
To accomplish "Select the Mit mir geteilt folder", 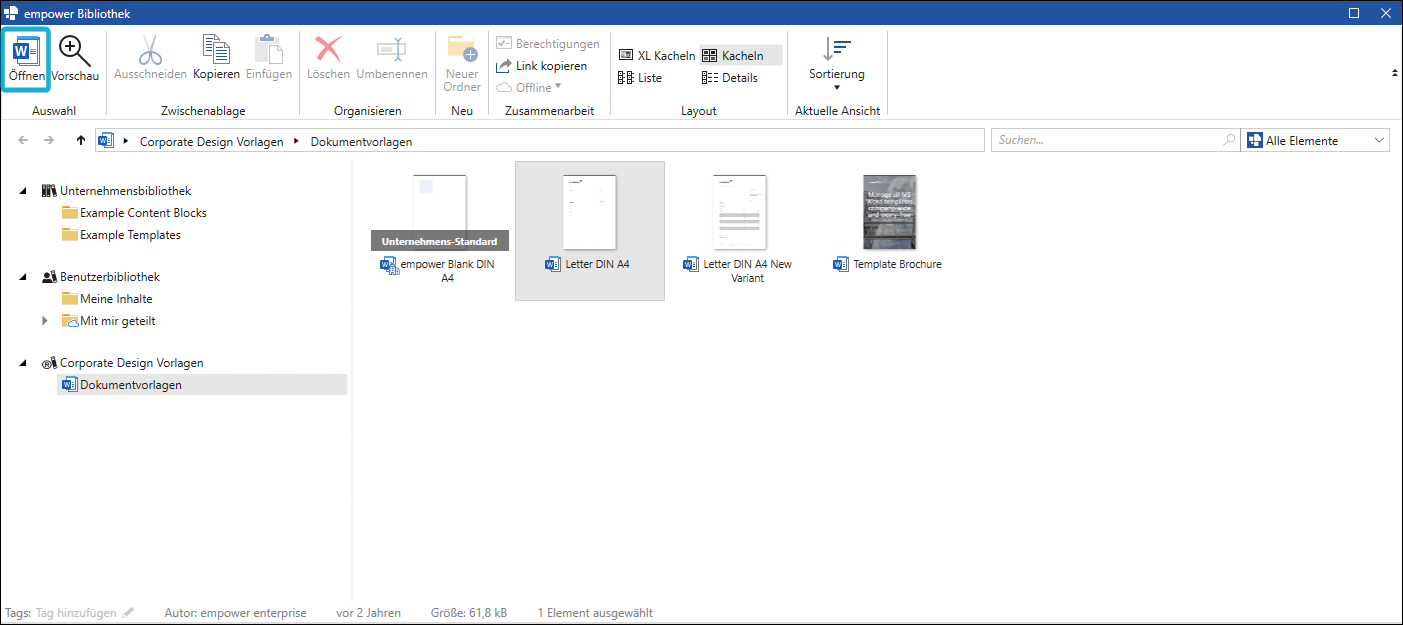I will click(x=117, y=321).
